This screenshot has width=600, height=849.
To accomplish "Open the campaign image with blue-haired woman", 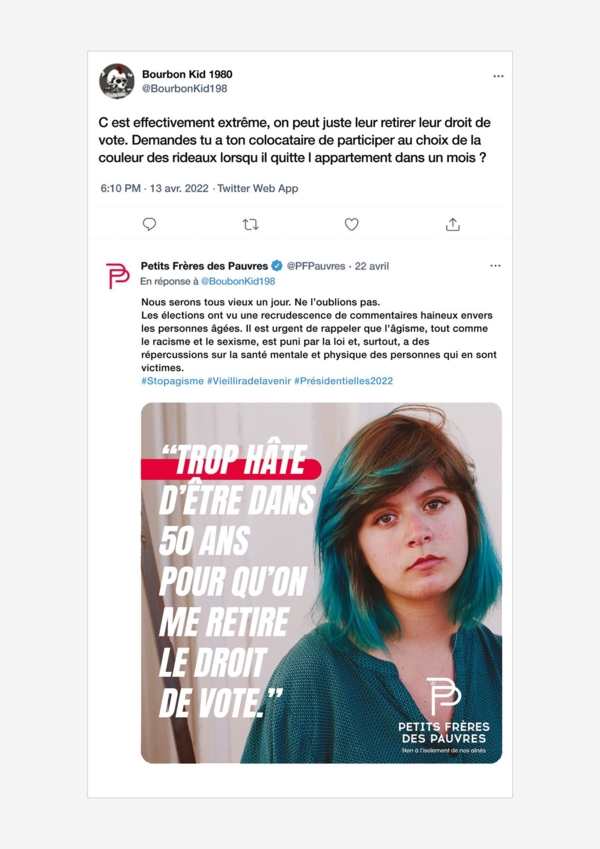I will pyautogui.click(x=321, y=583).
